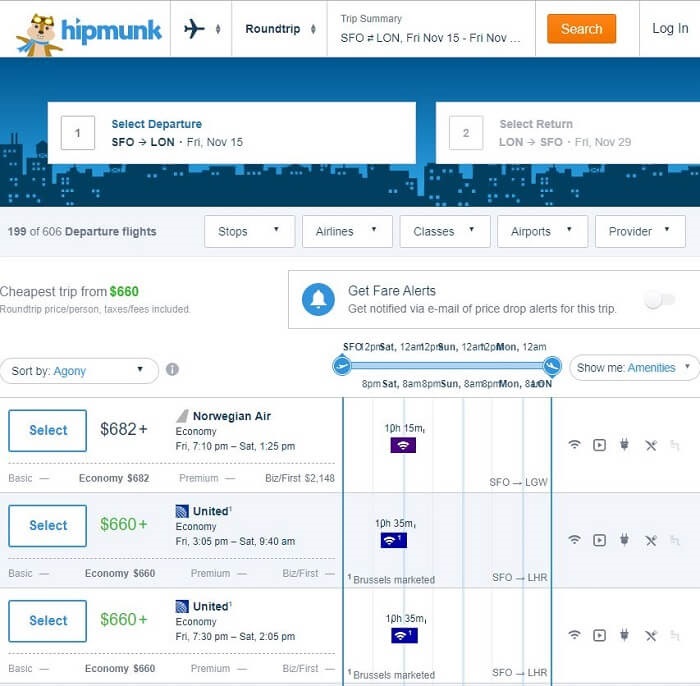Click the seat legroom icon on Norwegian Air row
700x686 pixels.
(675, 445)
